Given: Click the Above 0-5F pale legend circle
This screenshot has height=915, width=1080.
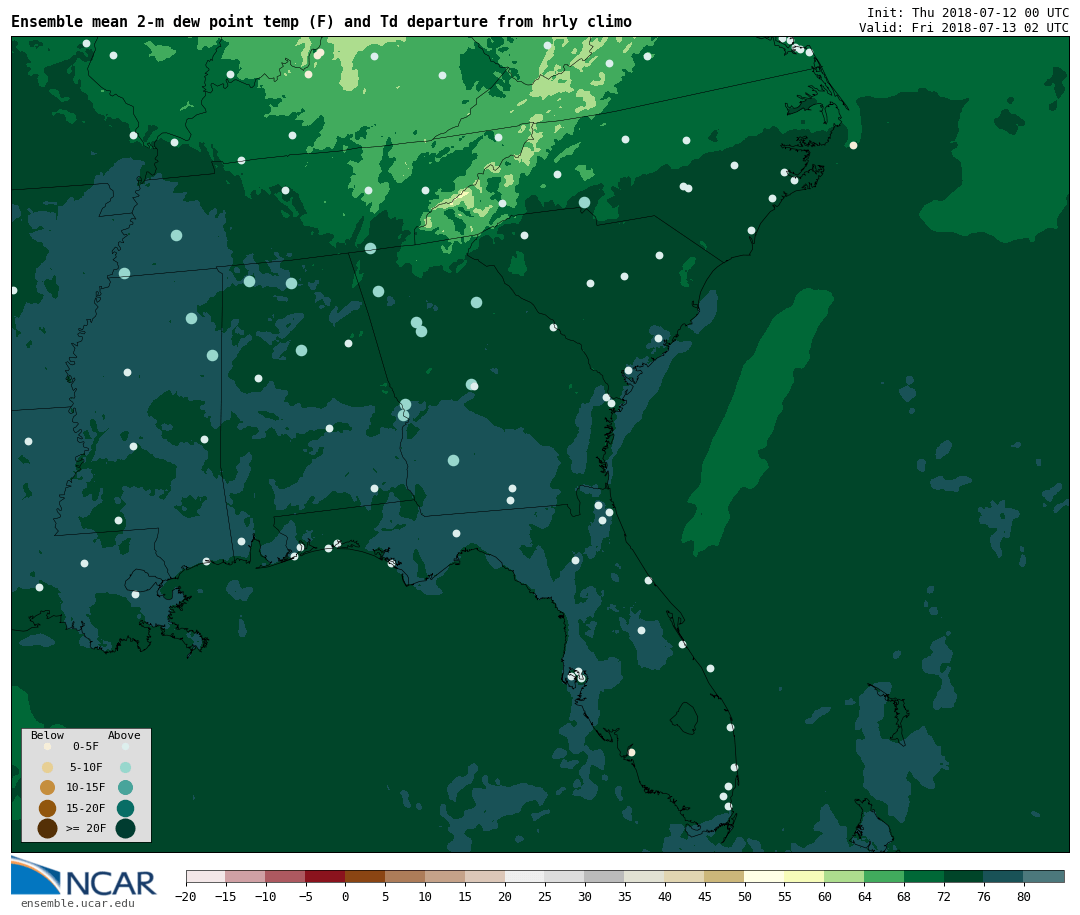Looking at the screenshot, I should (x=125, y=746).
